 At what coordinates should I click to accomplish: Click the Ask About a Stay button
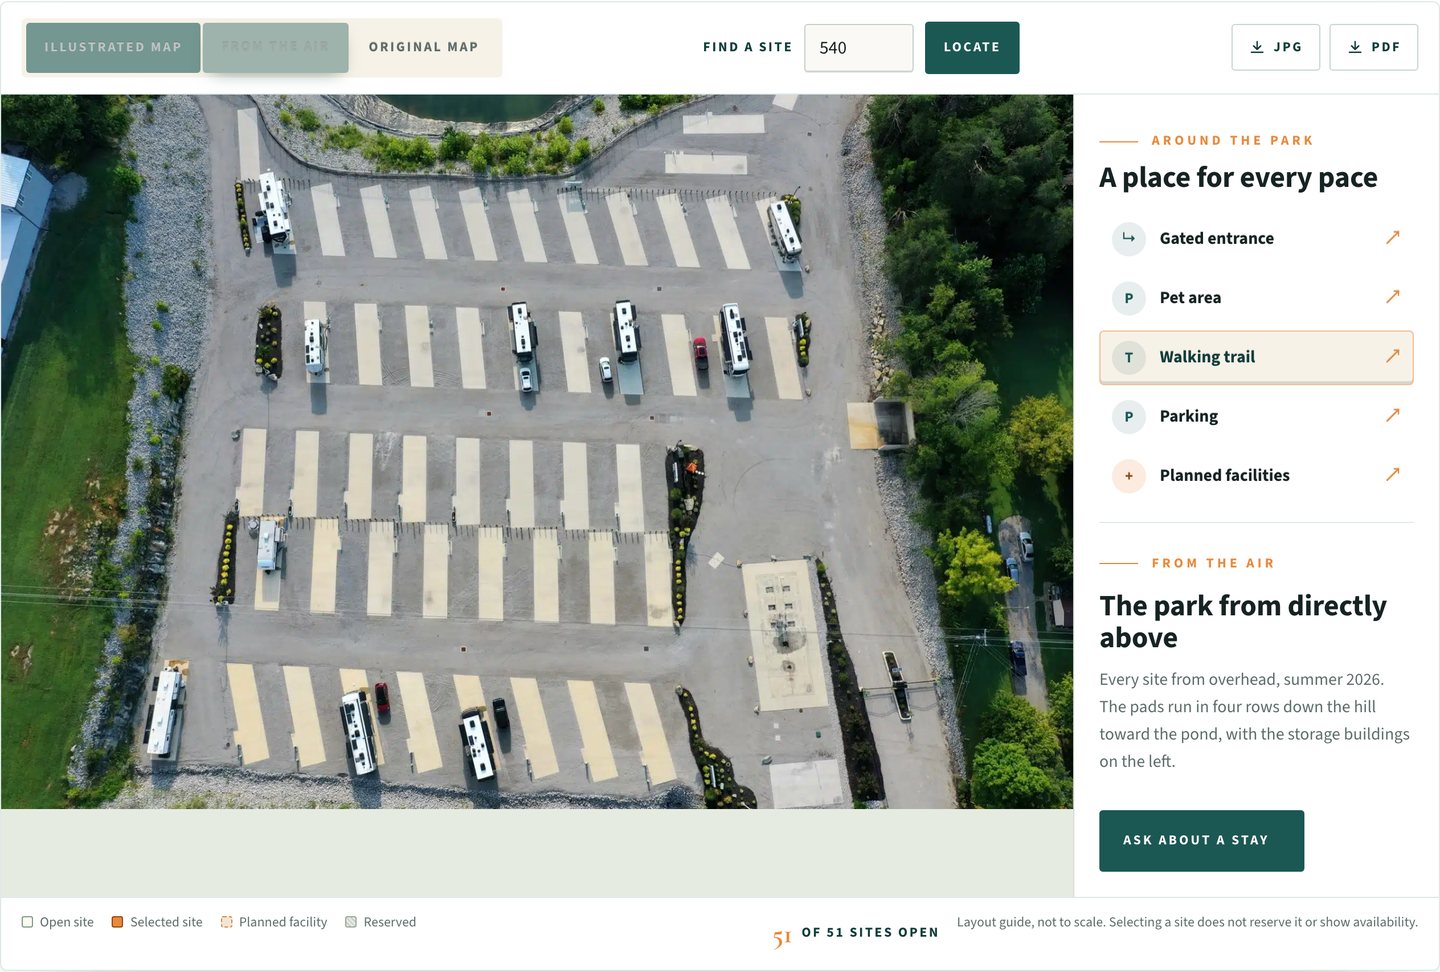(x=1201, y=841)
